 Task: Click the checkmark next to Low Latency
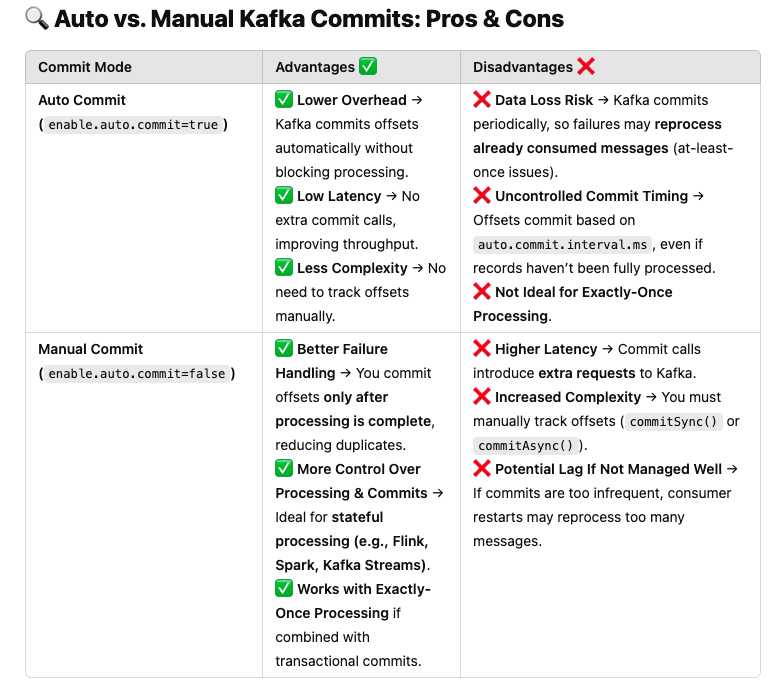[284, 196]
